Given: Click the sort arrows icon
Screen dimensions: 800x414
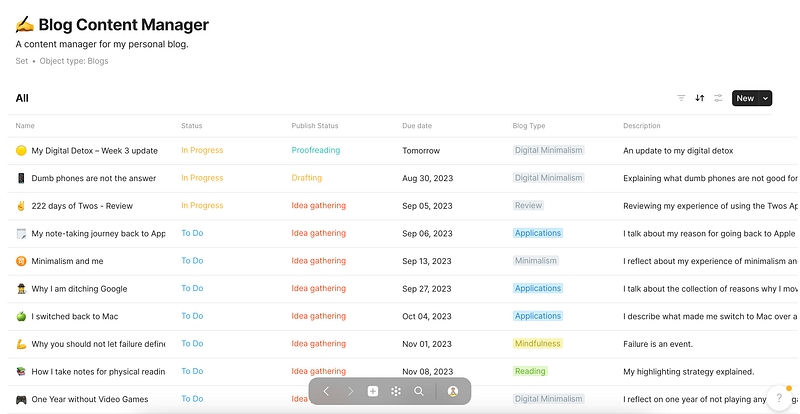Looking at the screenshot, I should 700,98.
